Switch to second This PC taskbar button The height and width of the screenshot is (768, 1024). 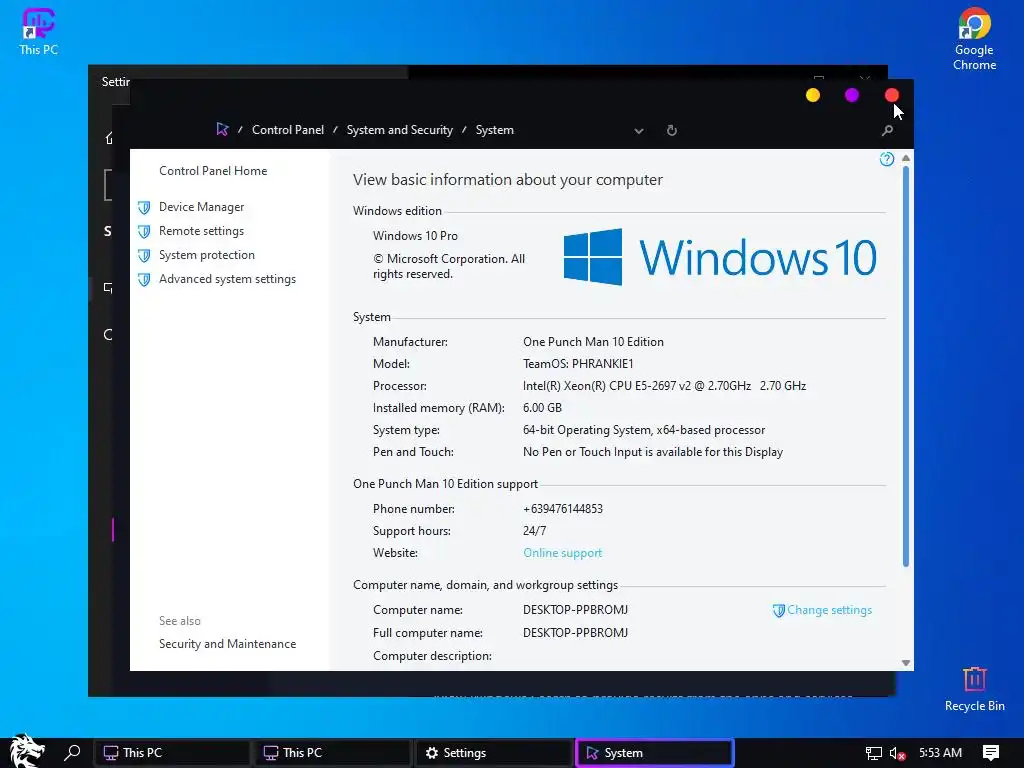coord(334,753)
